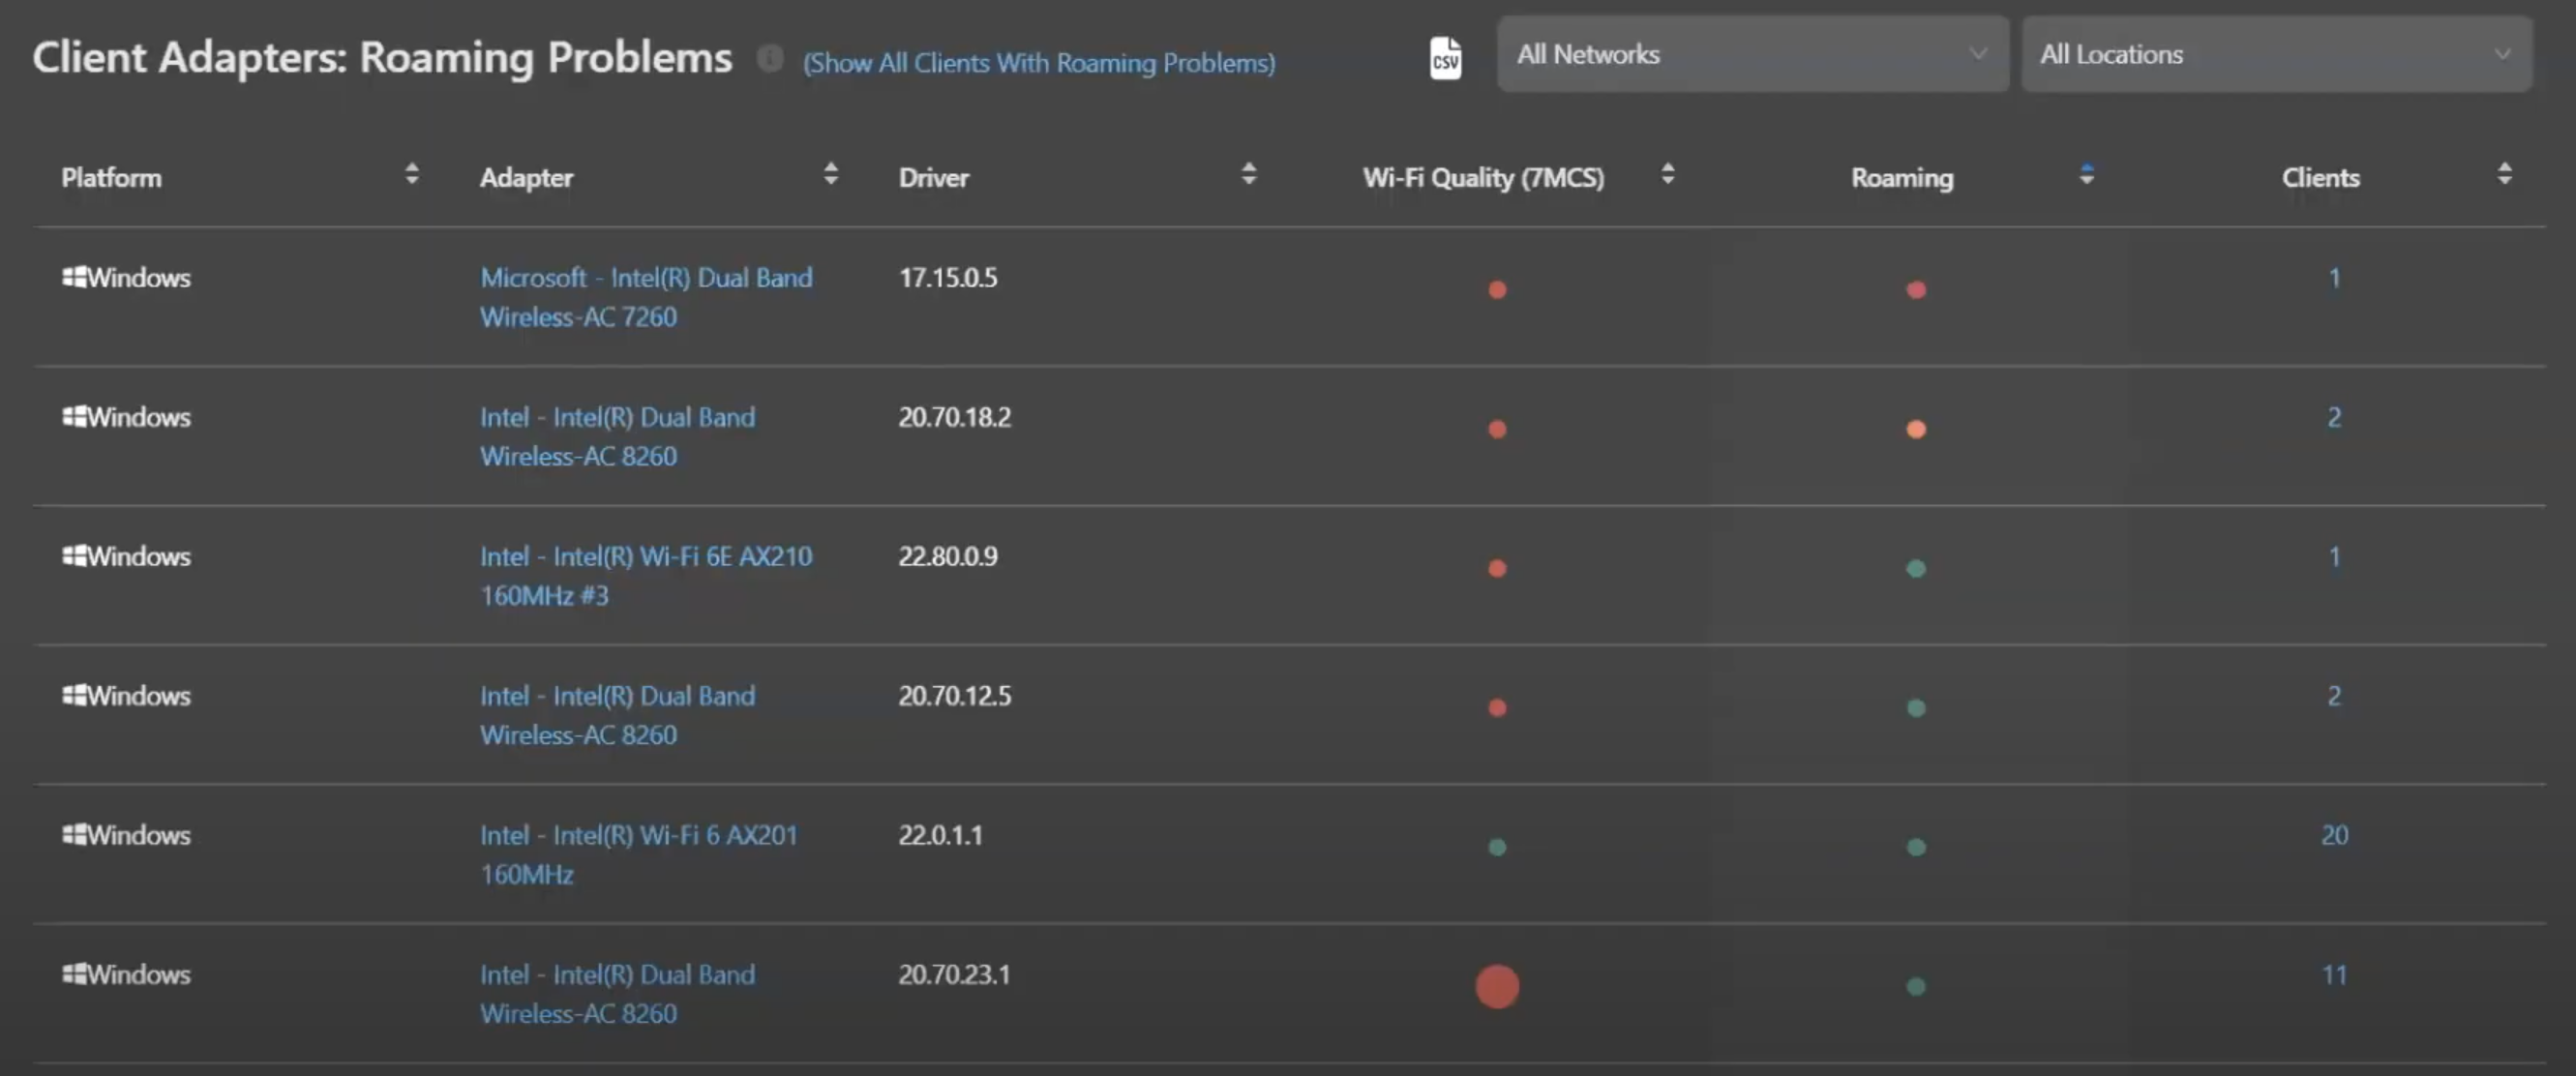Image resolution: width=2576 pixels, height=1076 pixels.
Task: Click the info icon beside the page title
Action: click(x=770, y=58)
